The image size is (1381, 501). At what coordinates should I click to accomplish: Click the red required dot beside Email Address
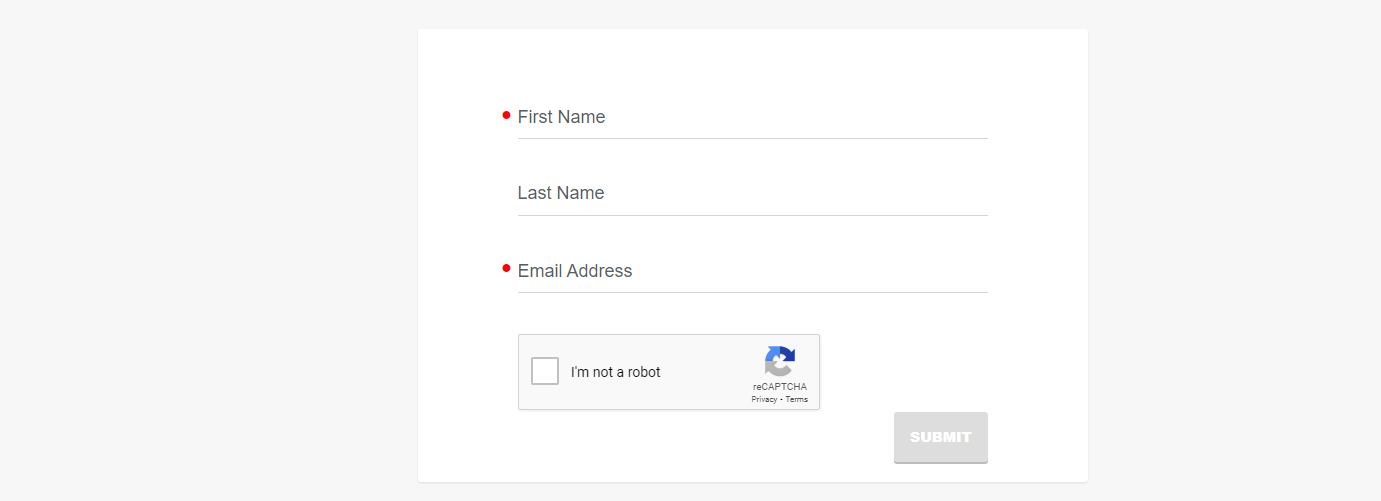[506, 268]
